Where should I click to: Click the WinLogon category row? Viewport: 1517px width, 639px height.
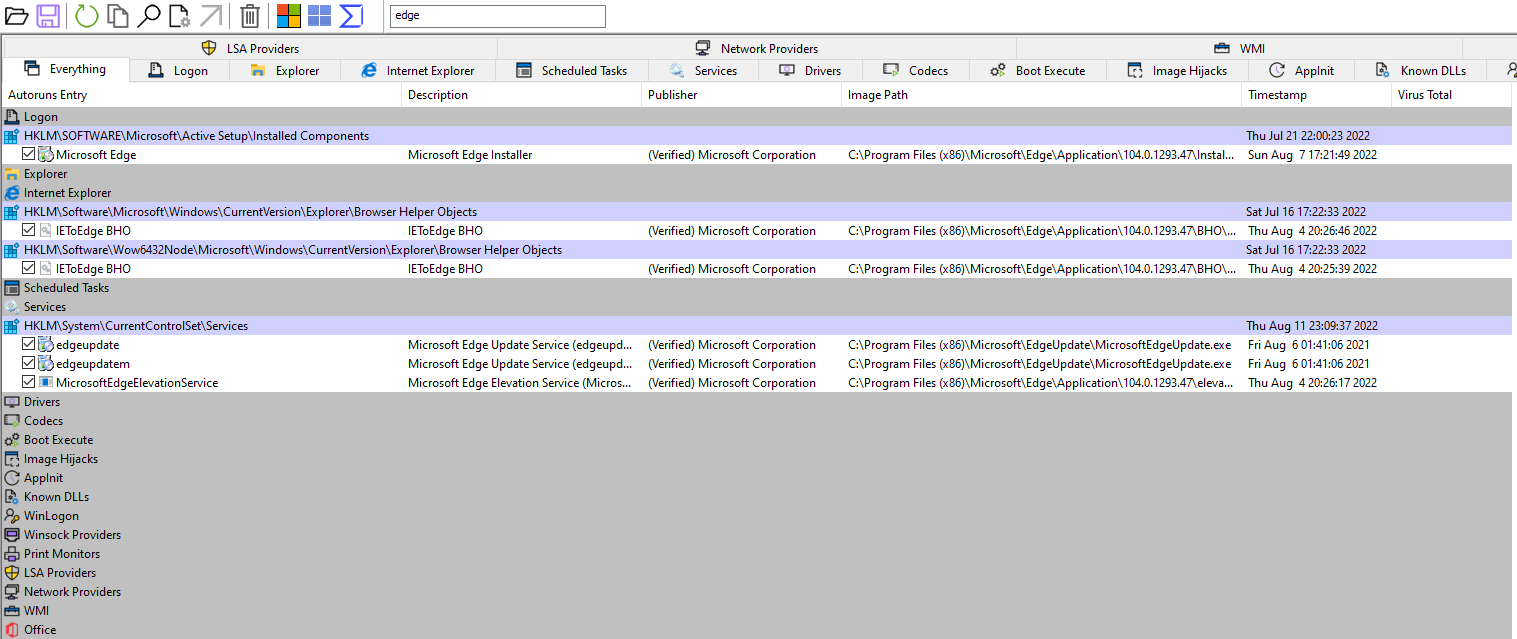(757, 516)
